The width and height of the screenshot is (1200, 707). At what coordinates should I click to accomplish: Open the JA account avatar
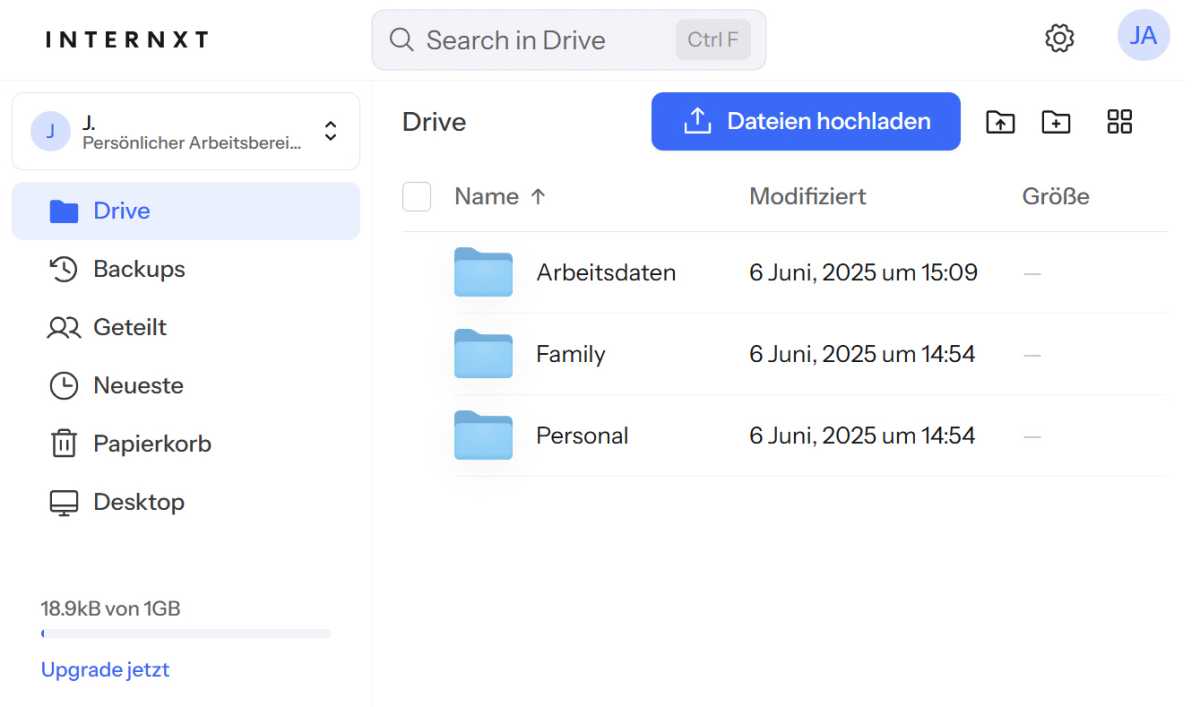(x=1143, y=36)
